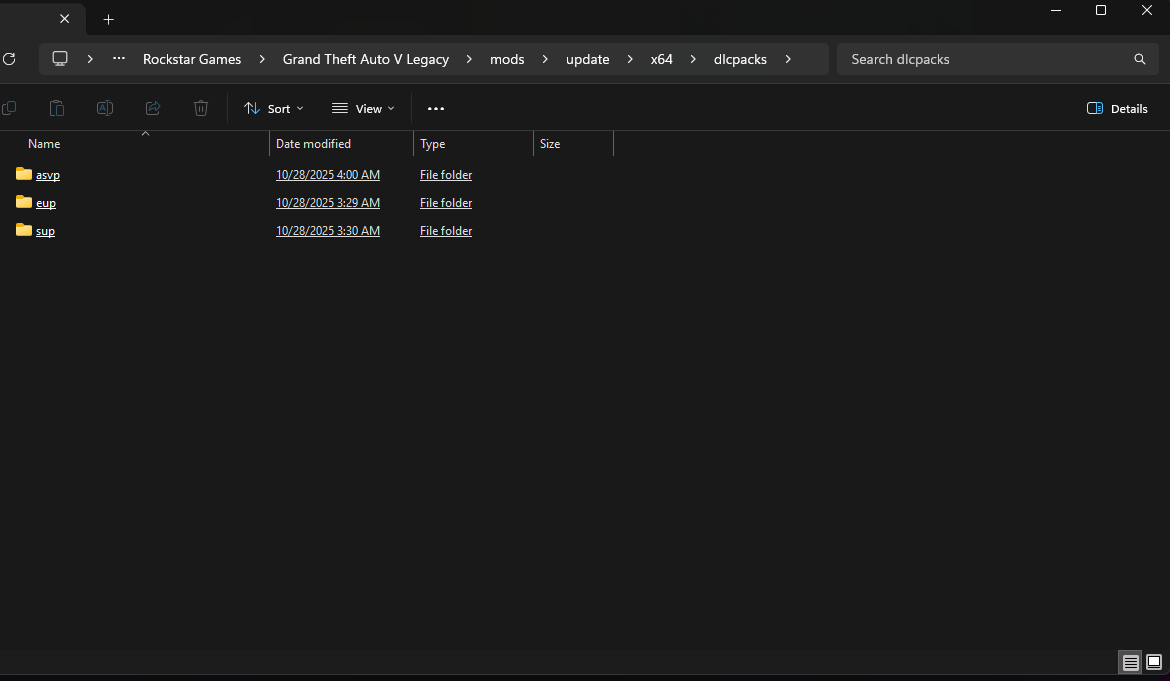The image size is (1170, 681).
Task: Open a new tab with plus
Action: point(108,19)
